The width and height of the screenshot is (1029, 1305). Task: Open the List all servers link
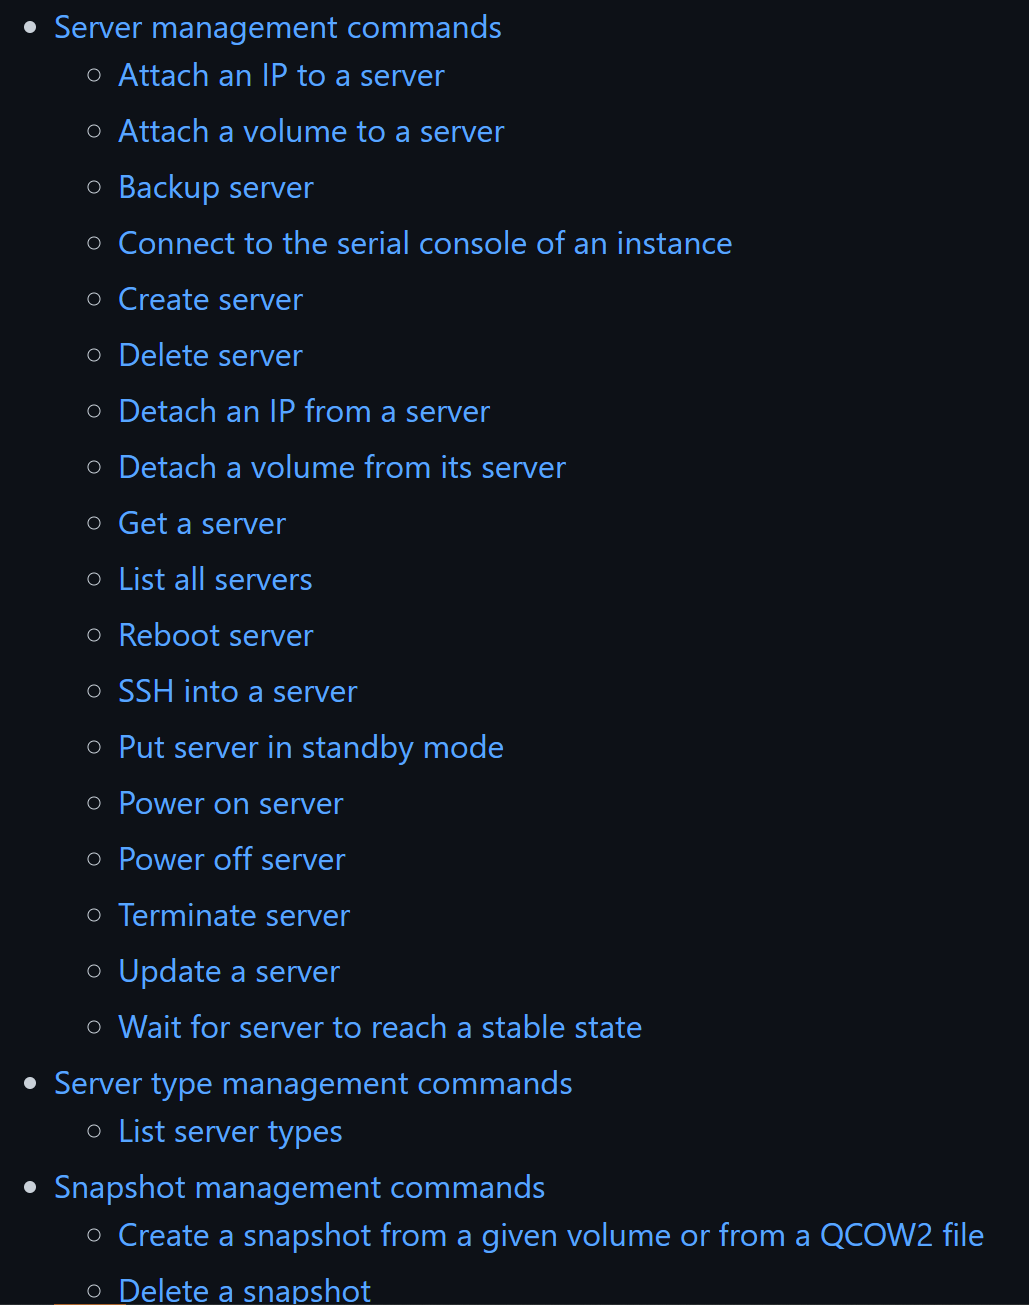click(215, 580)
